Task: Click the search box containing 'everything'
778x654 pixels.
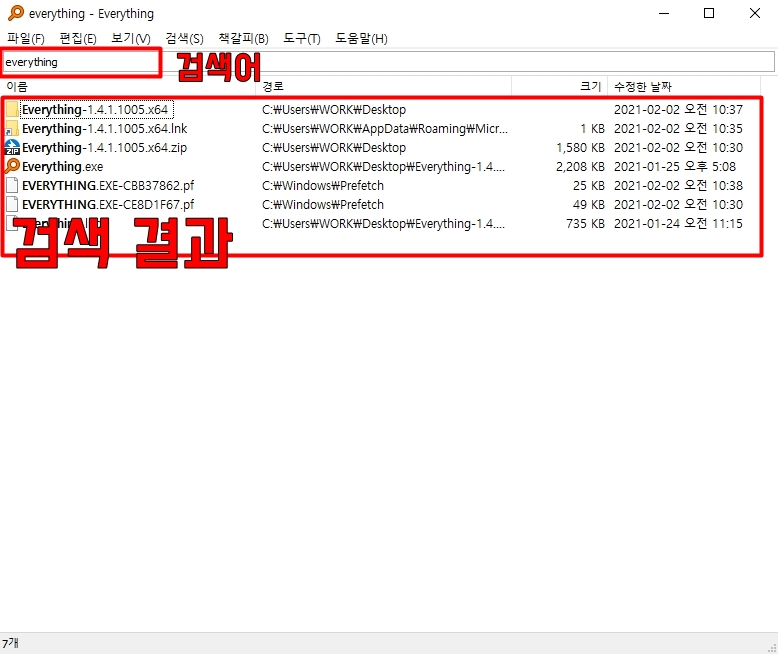Action: (387, 62)
